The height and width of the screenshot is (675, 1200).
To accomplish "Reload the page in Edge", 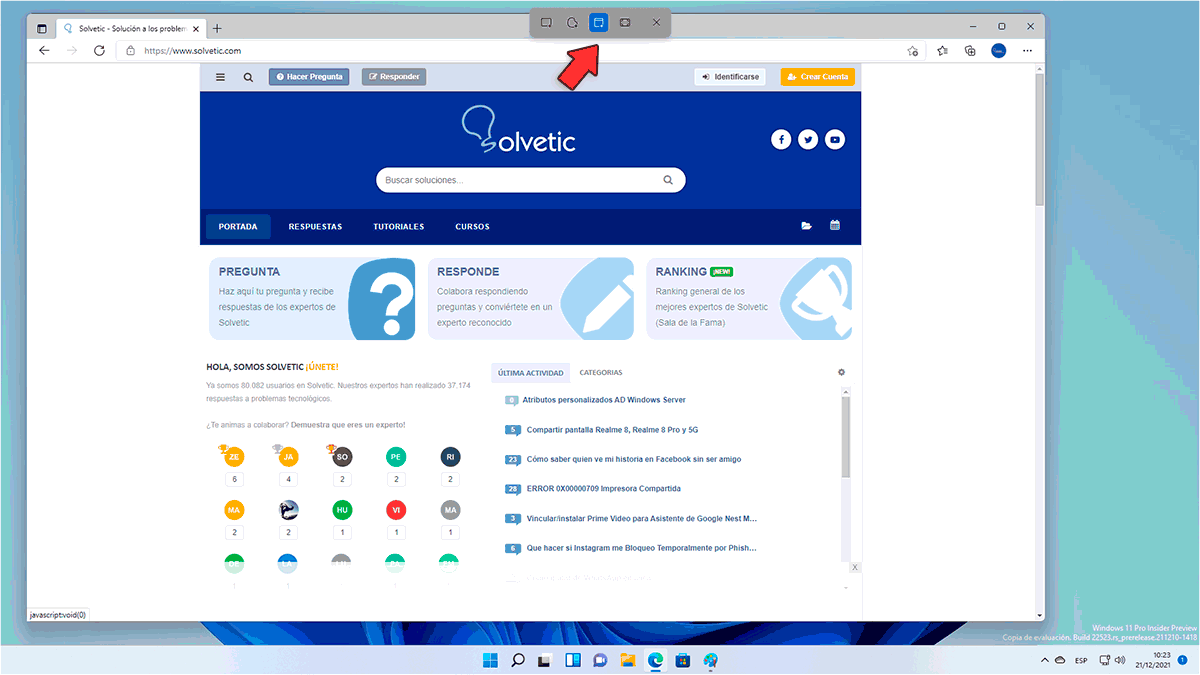I will [99, 50].
